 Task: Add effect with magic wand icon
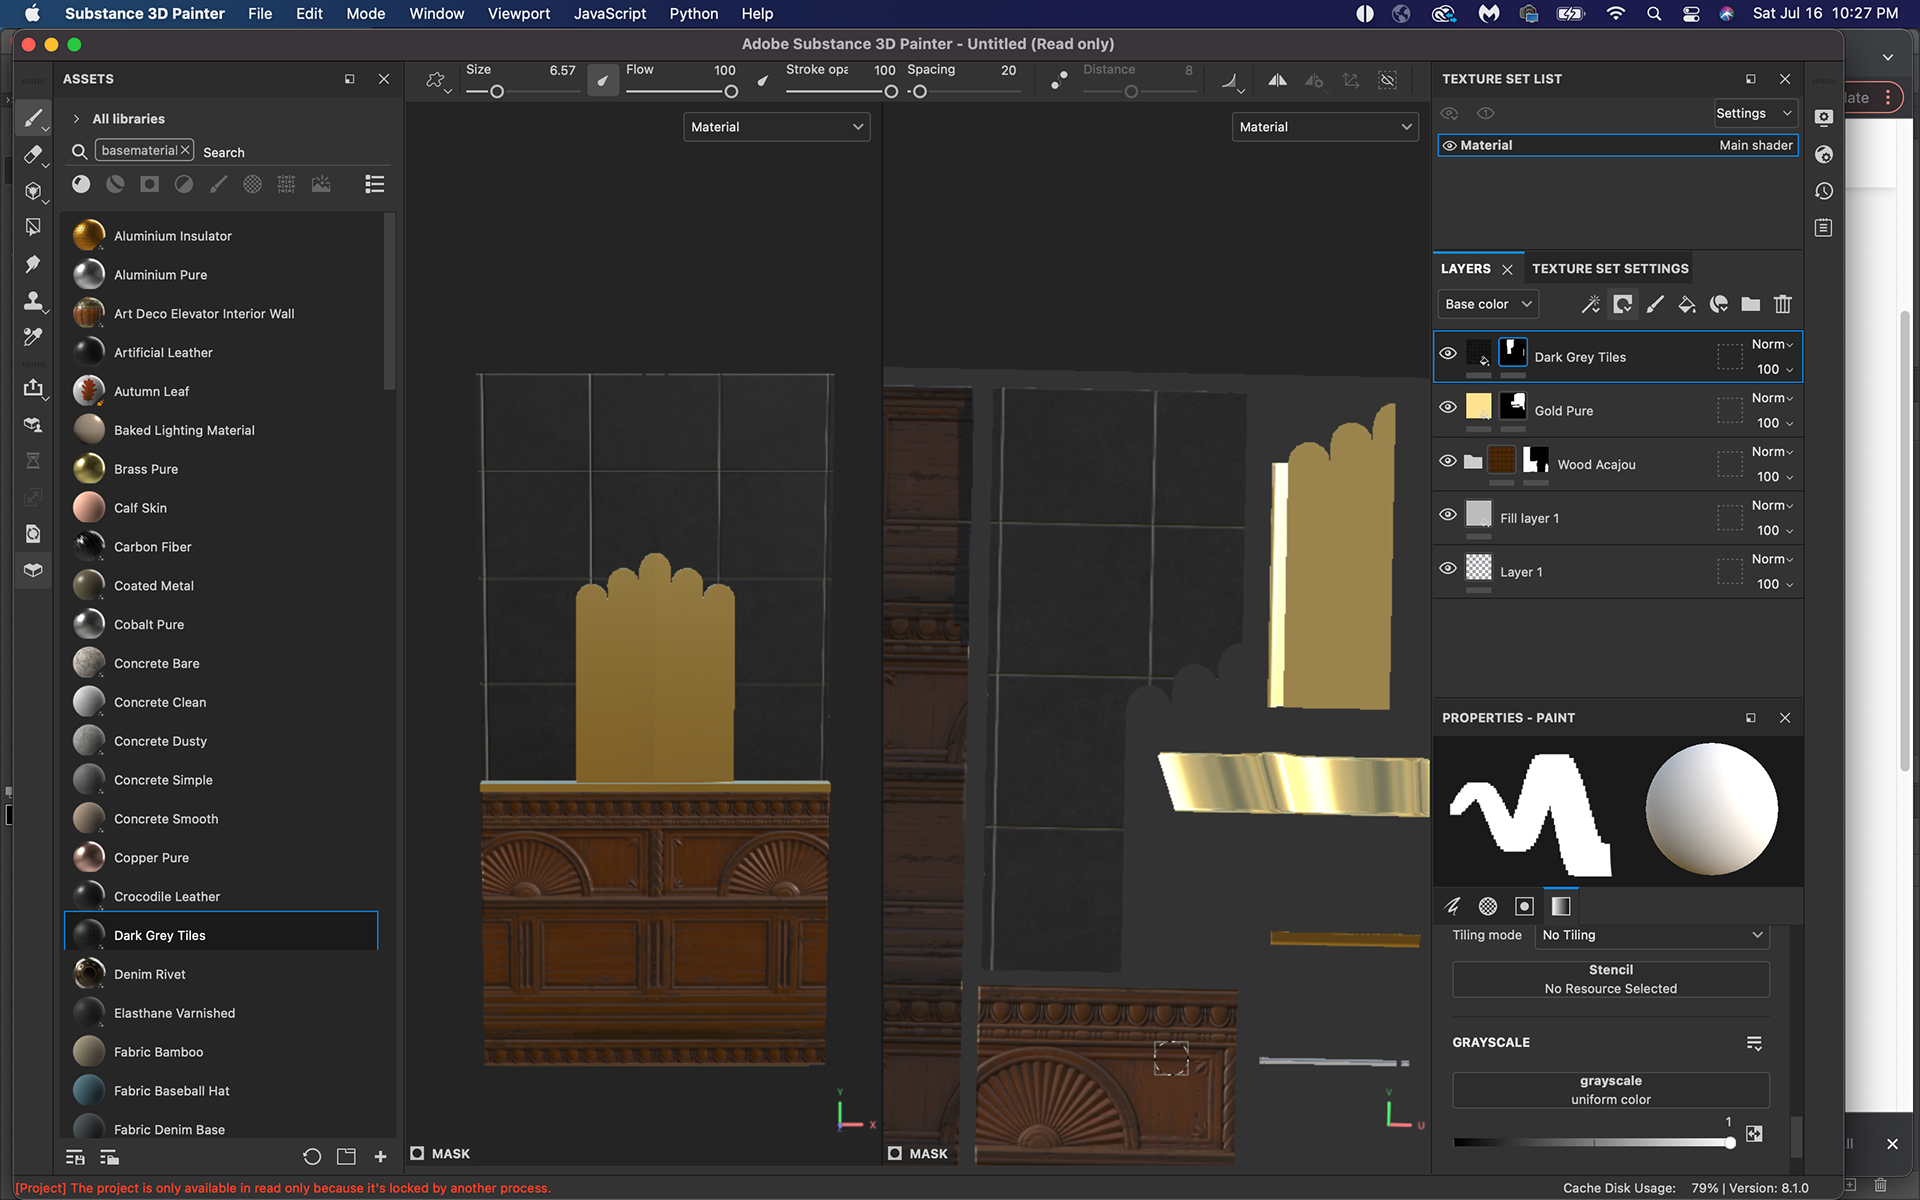point(1590,304)
